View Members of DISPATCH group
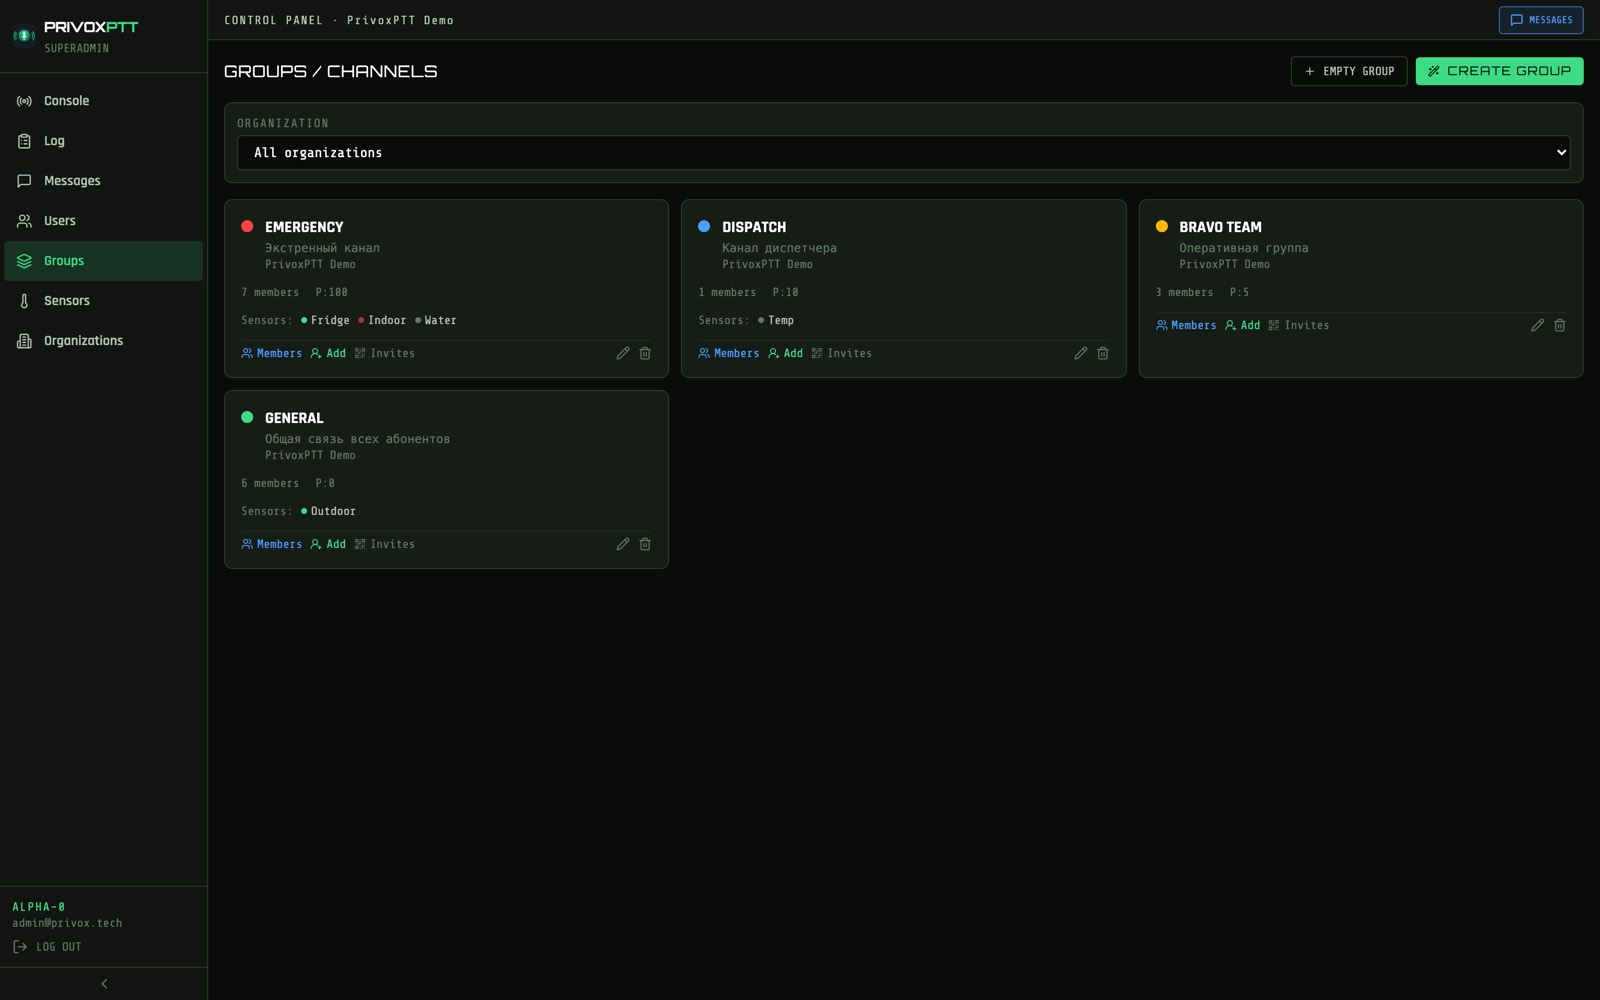The width and height of the screenshot is (1600, 1000). click(x=729, y=353)
